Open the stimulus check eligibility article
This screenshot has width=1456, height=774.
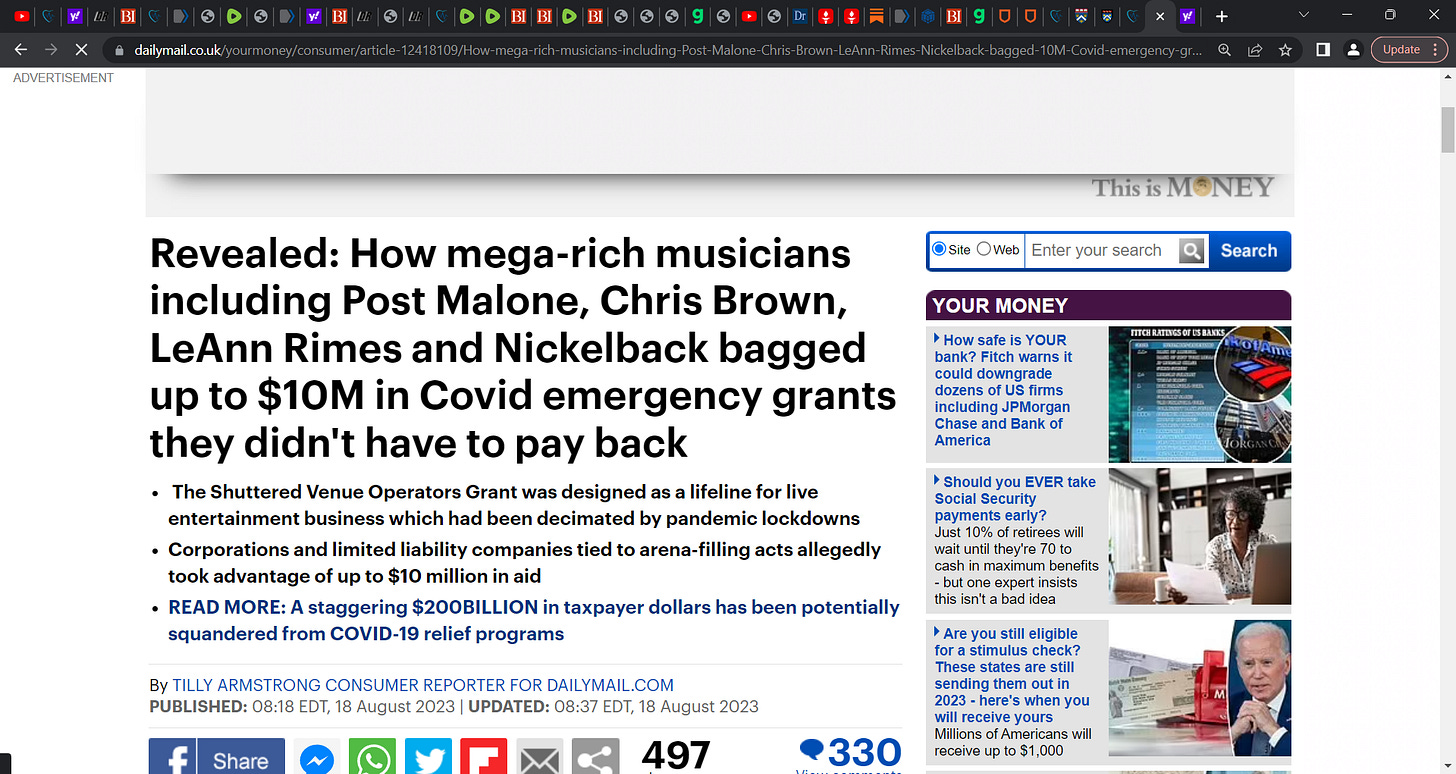tap(1013, 675)
